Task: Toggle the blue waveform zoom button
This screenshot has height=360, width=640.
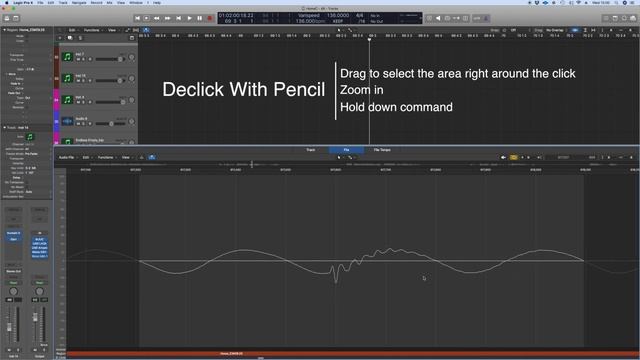Action: 575,30
